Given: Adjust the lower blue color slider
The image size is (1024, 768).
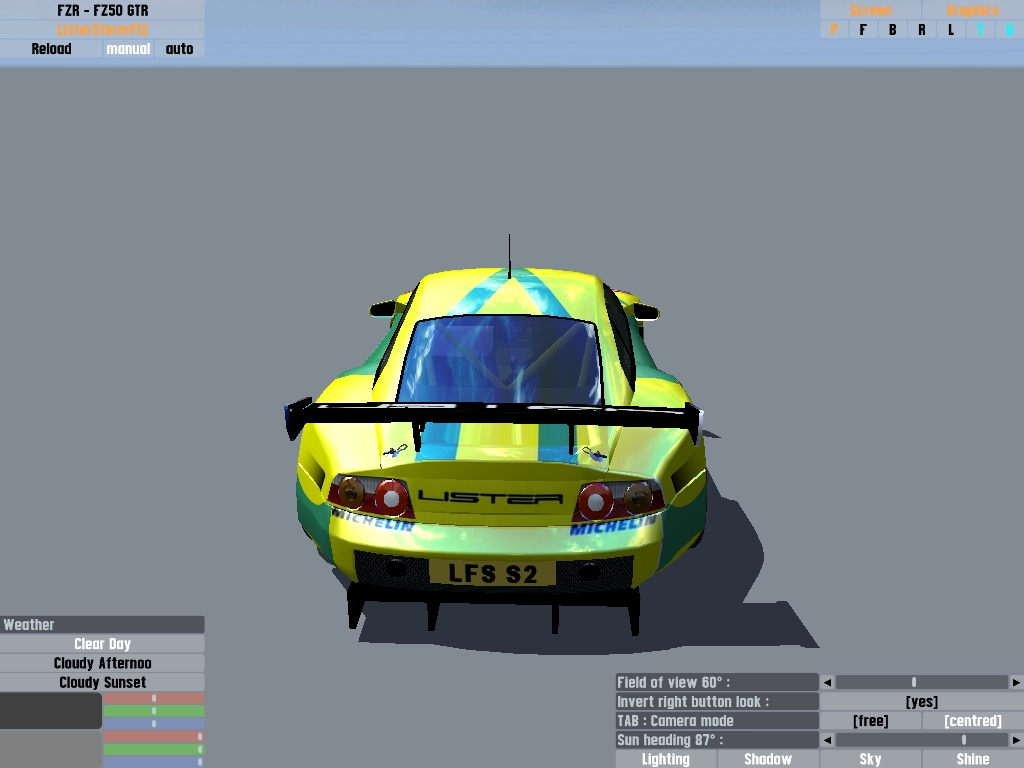Looking at the screenshot, I should coord(154,762).
